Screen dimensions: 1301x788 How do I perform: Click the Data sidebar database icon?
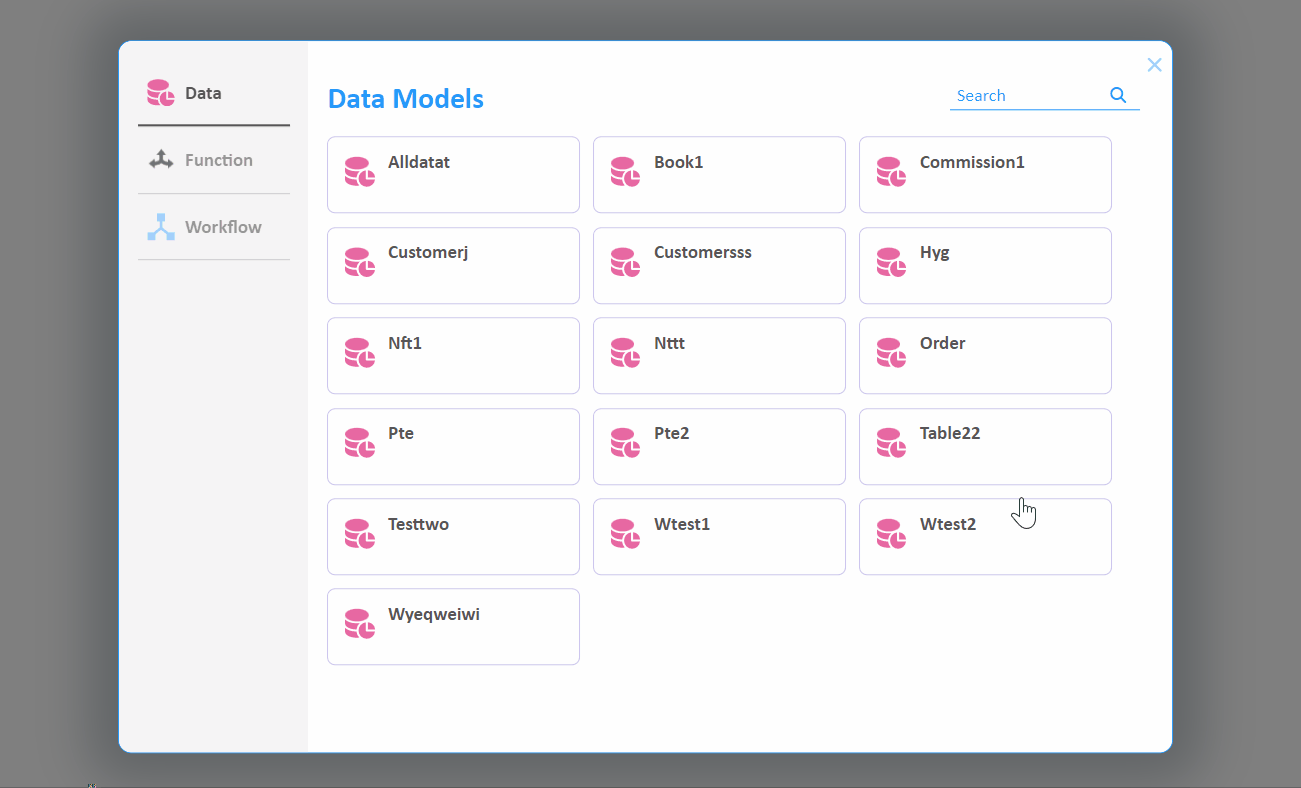(x=161, y=93)
